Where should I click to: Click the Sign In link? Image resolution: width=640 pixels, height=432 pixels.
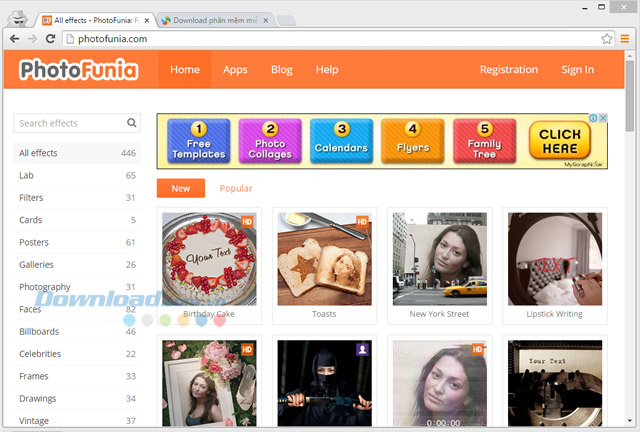[578, 69]
